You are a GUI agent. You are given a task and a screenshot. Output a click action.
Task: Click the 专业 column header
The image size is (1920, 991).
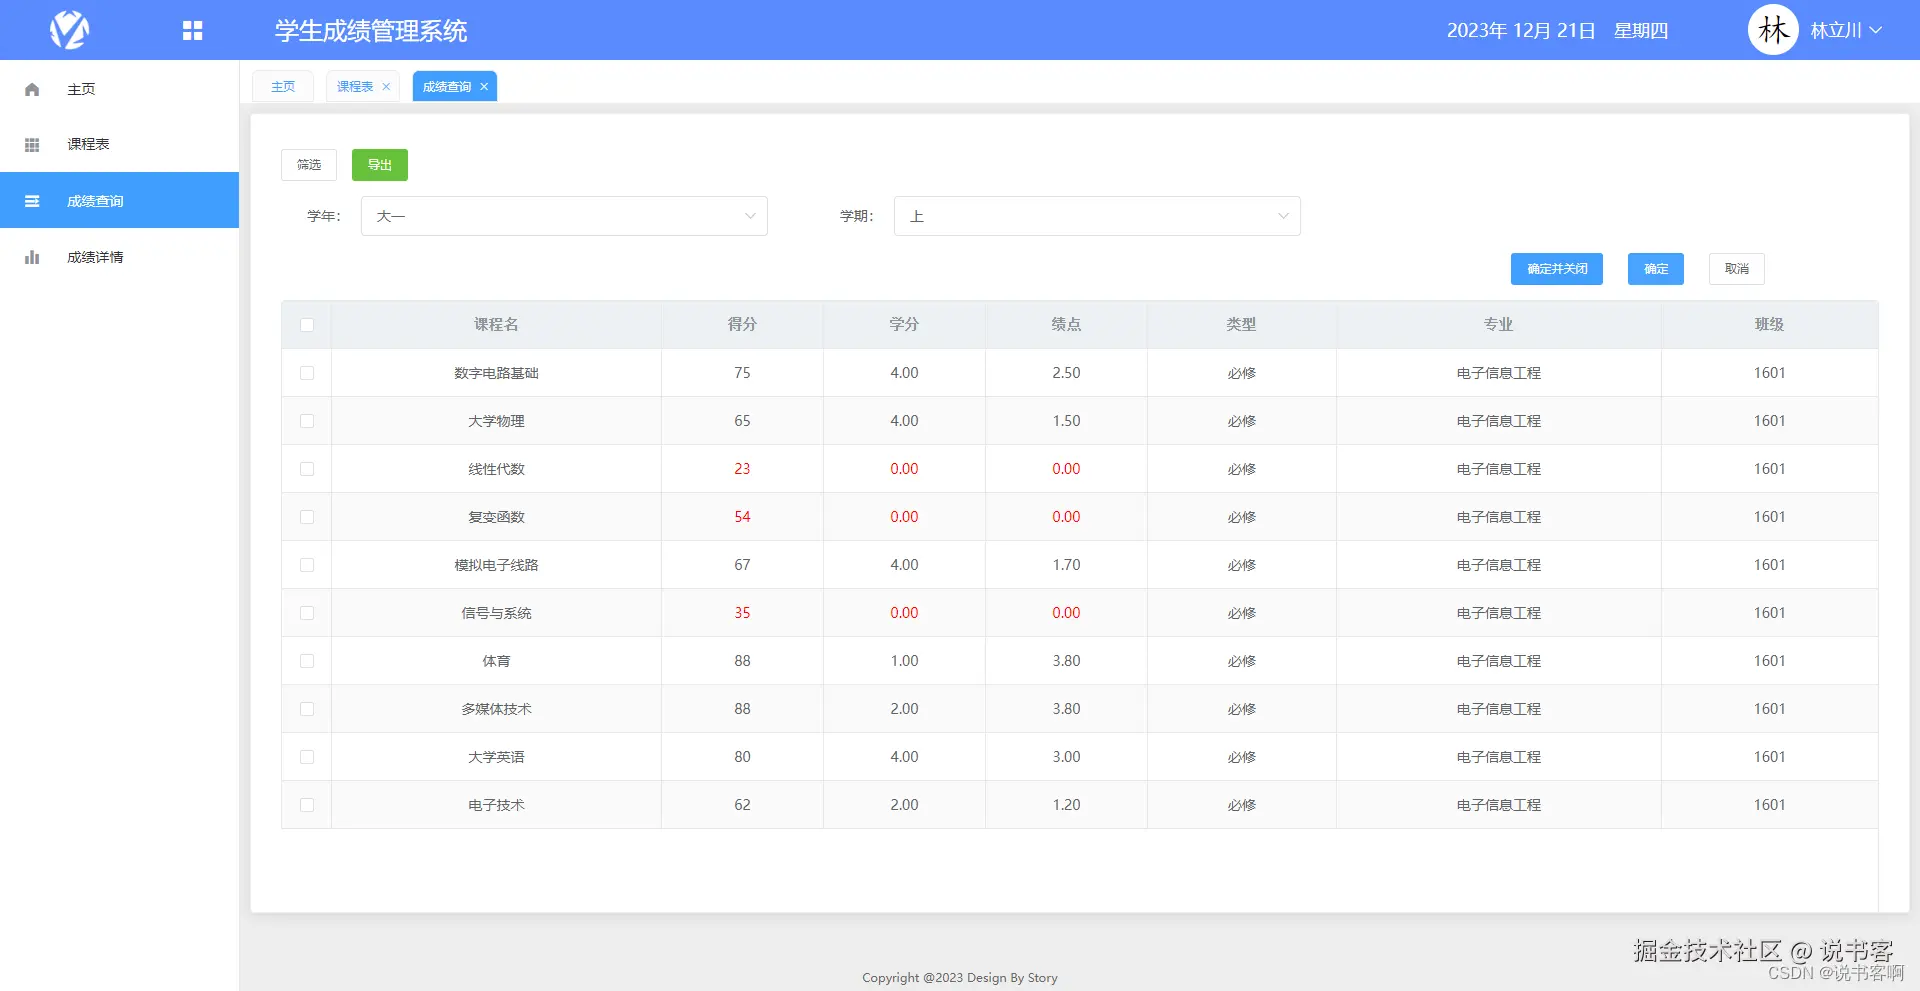[x=1498, y=324]
